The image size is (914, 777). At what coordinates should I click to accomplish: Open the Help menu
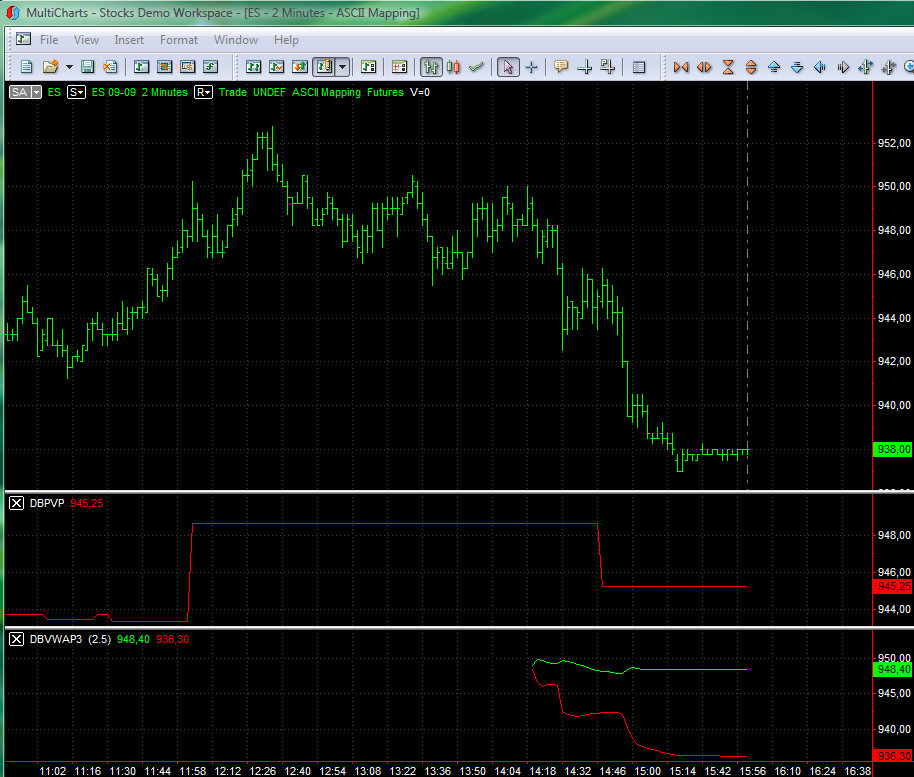tap(286, 40)
